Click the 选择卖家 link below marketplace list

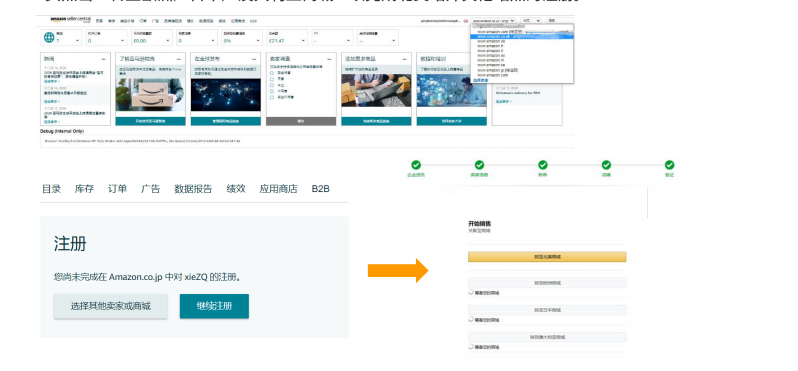[480, 80]
